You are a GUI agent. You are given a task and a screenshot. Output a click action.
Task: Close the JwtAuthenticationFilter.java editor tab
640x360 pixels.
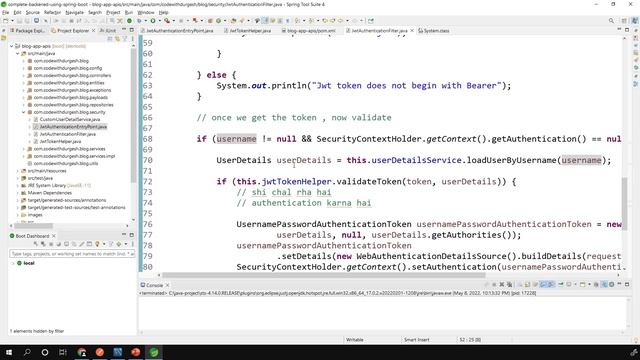[412, 31]
